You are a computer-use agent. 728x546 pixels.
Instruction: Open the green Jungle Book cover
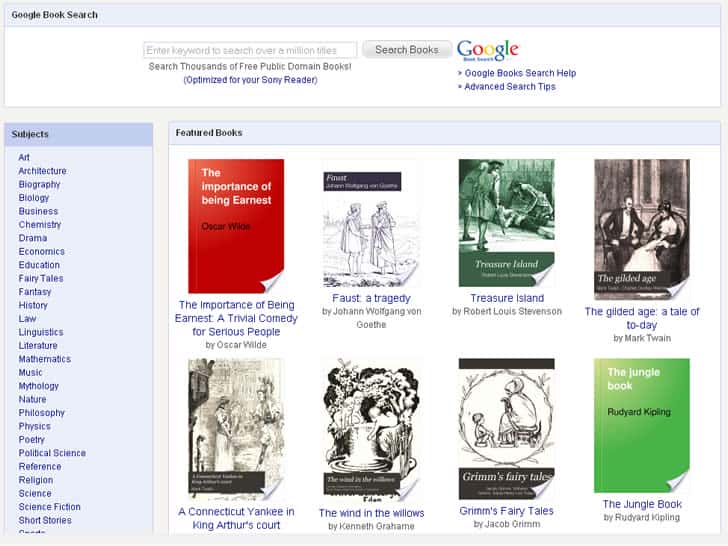click(641, 427)
